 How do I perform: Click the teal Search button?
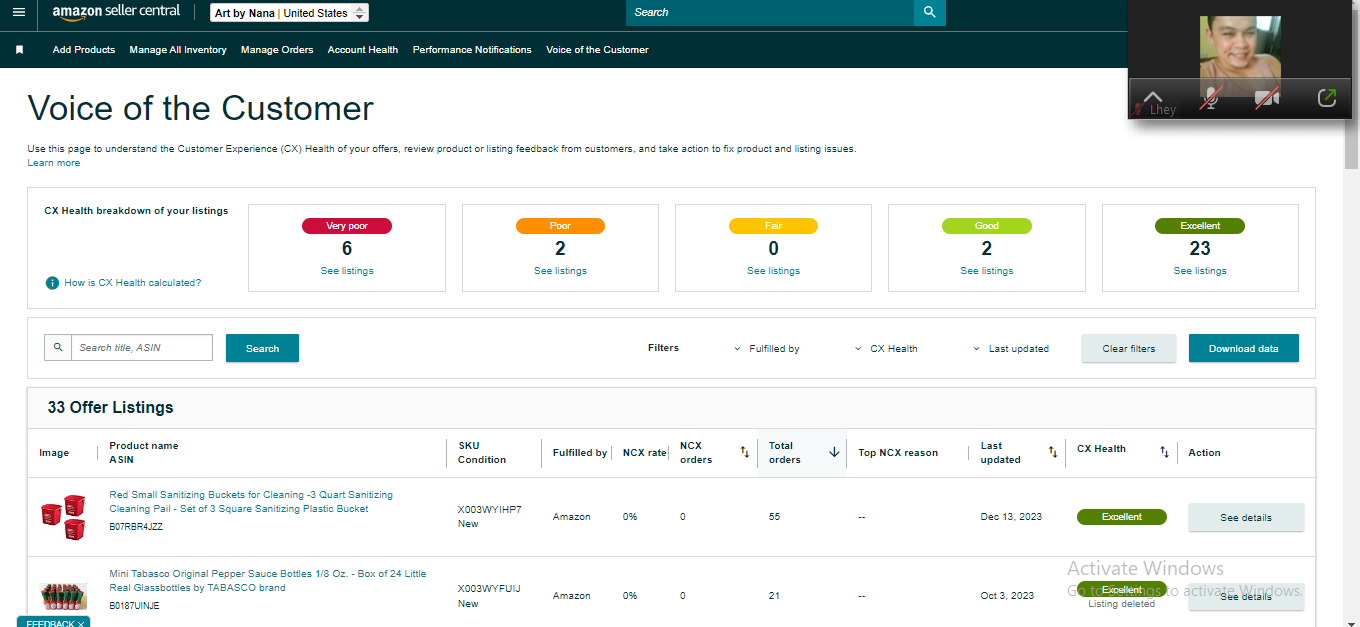click(262, 348)
